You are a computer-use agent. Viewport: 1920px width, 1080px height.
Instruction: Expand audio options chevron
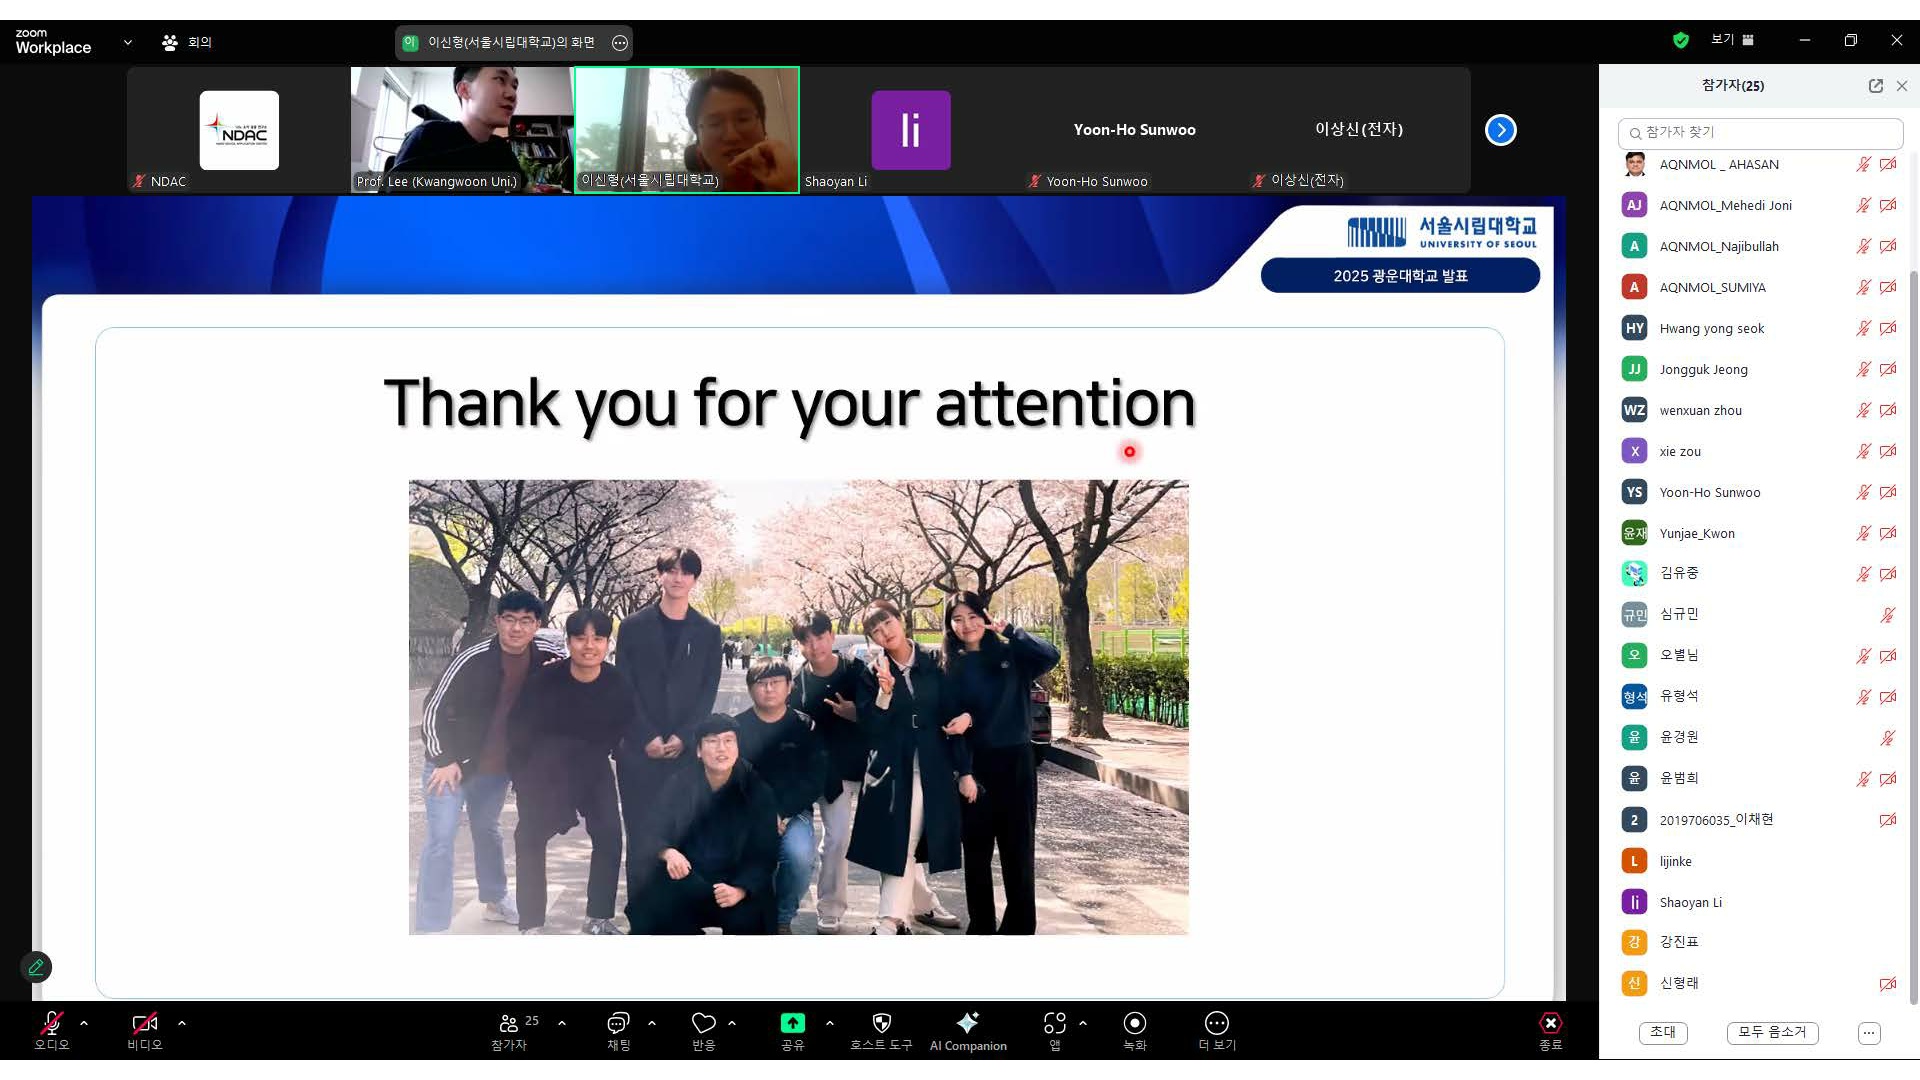click(84, 1023)
